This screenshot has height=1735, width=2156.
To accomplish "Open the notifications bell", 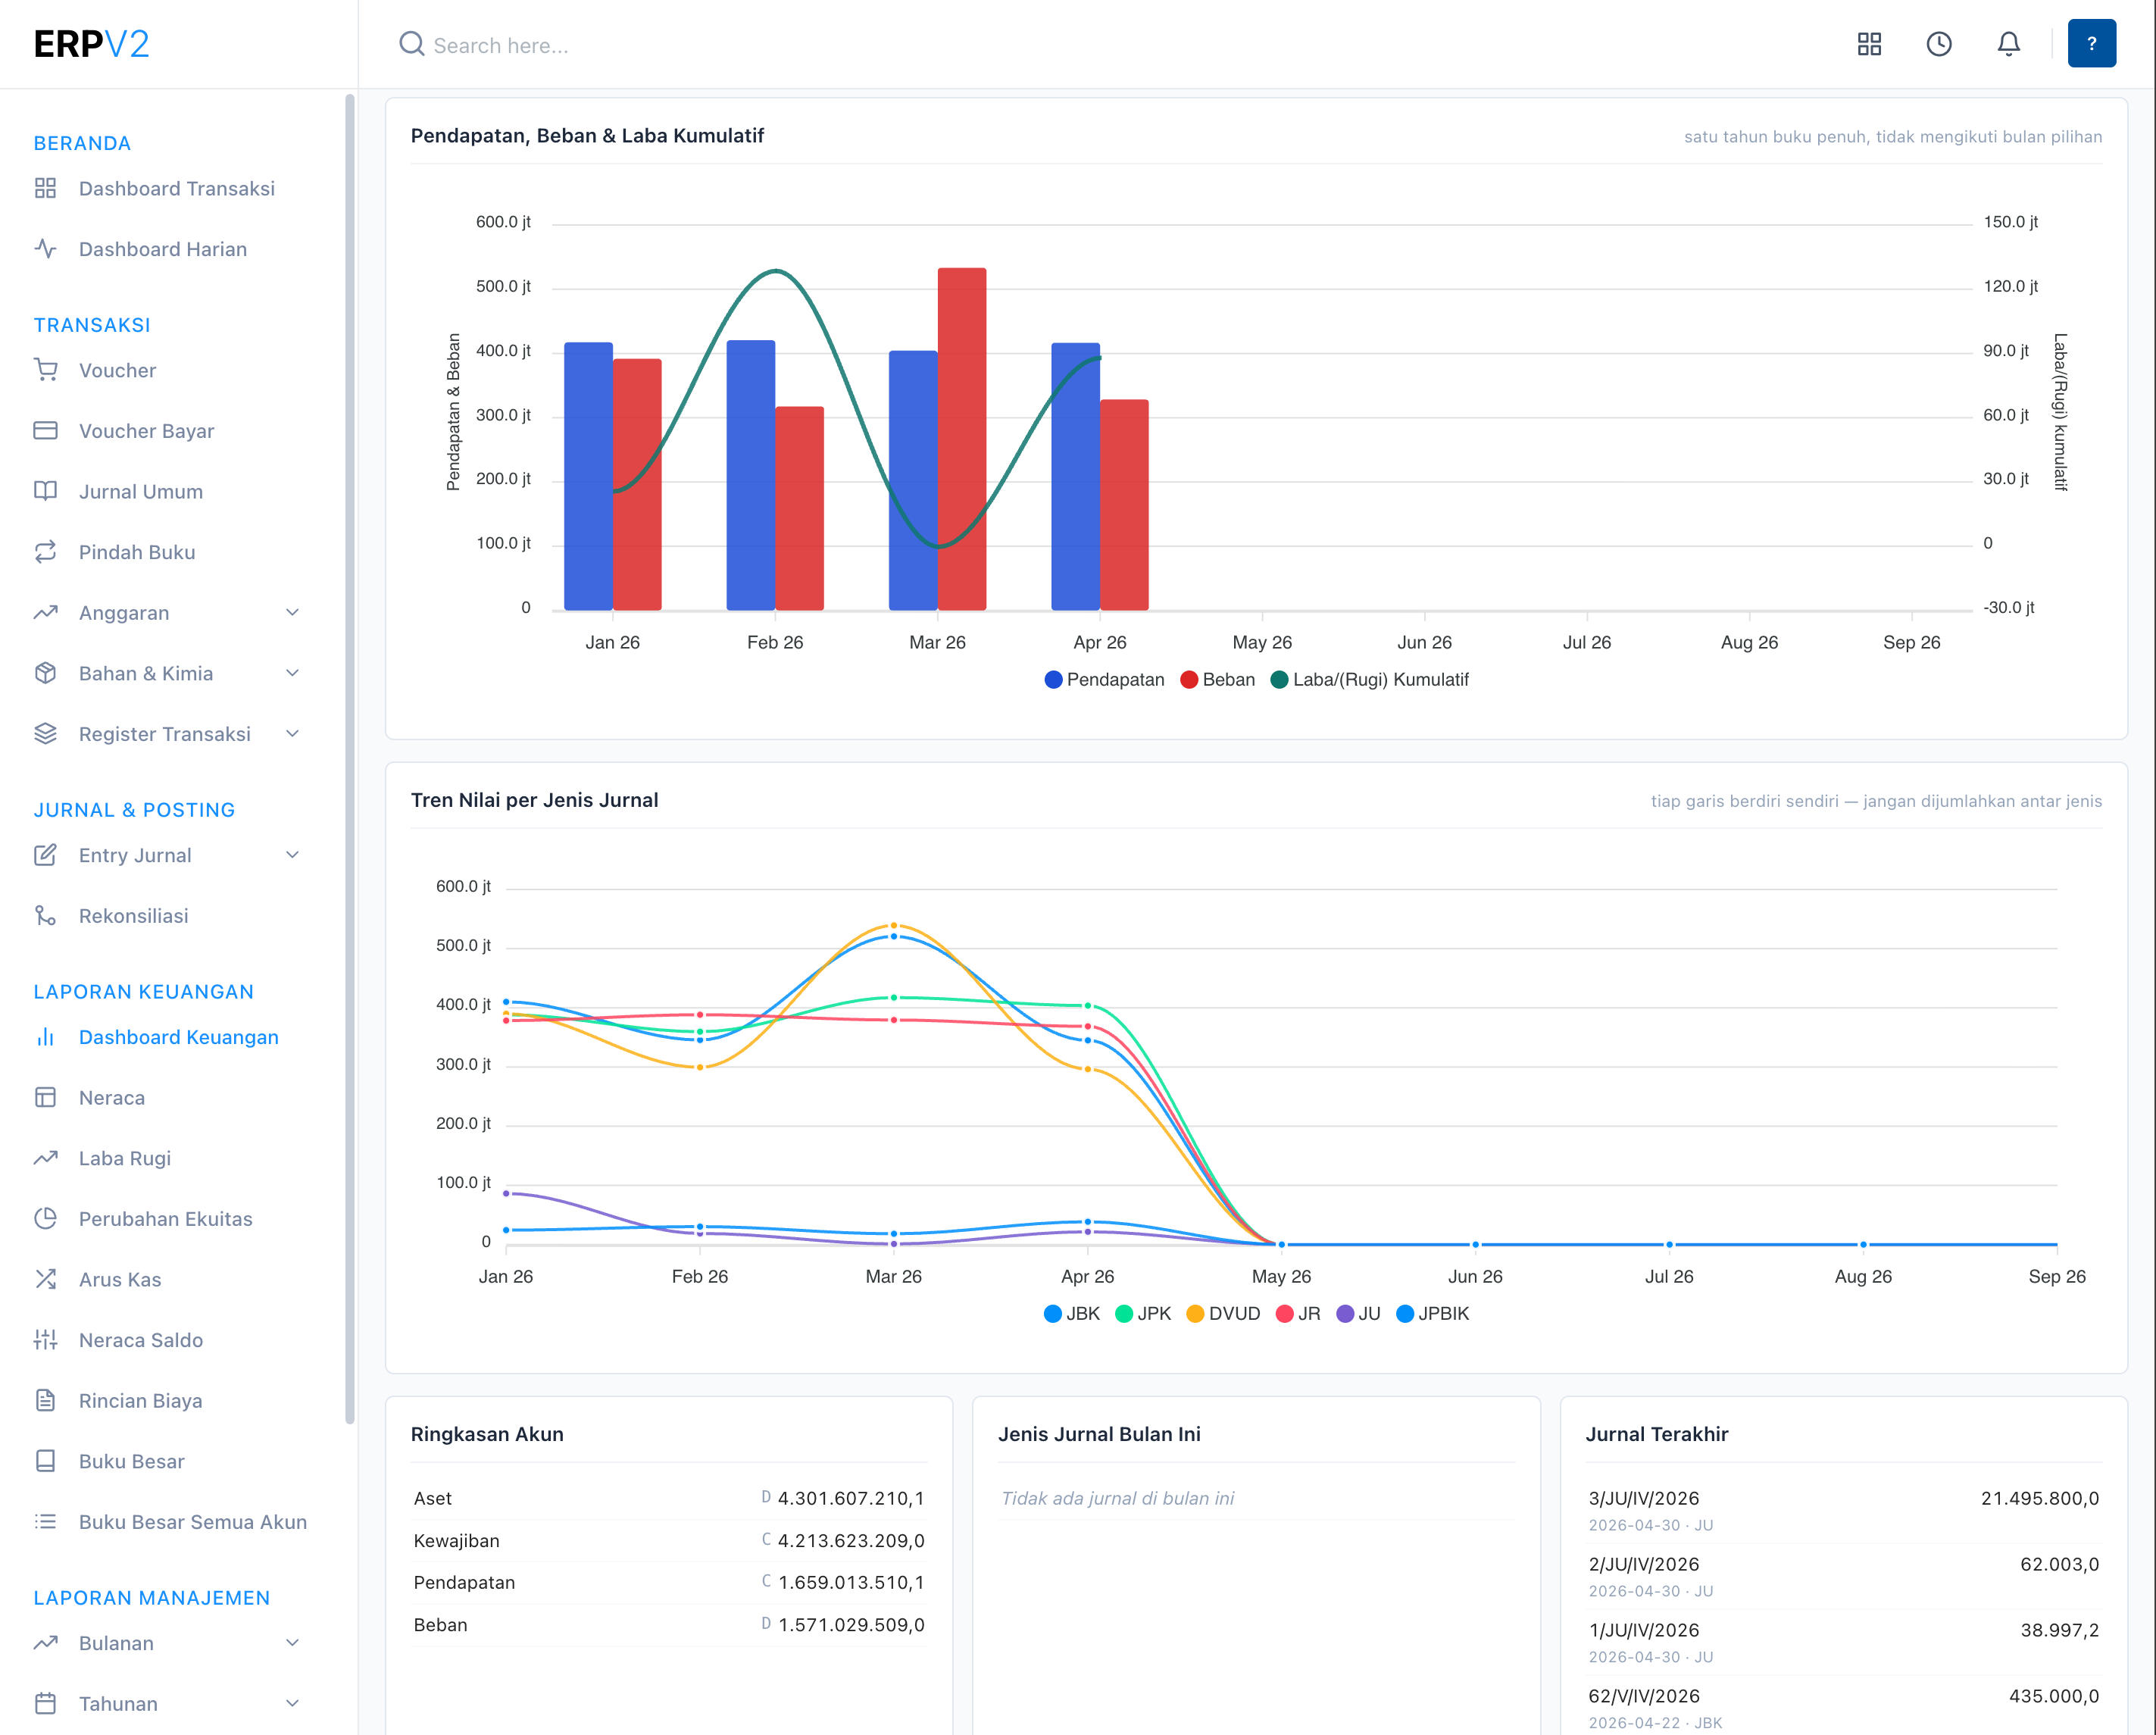I will click(2009, 44).
